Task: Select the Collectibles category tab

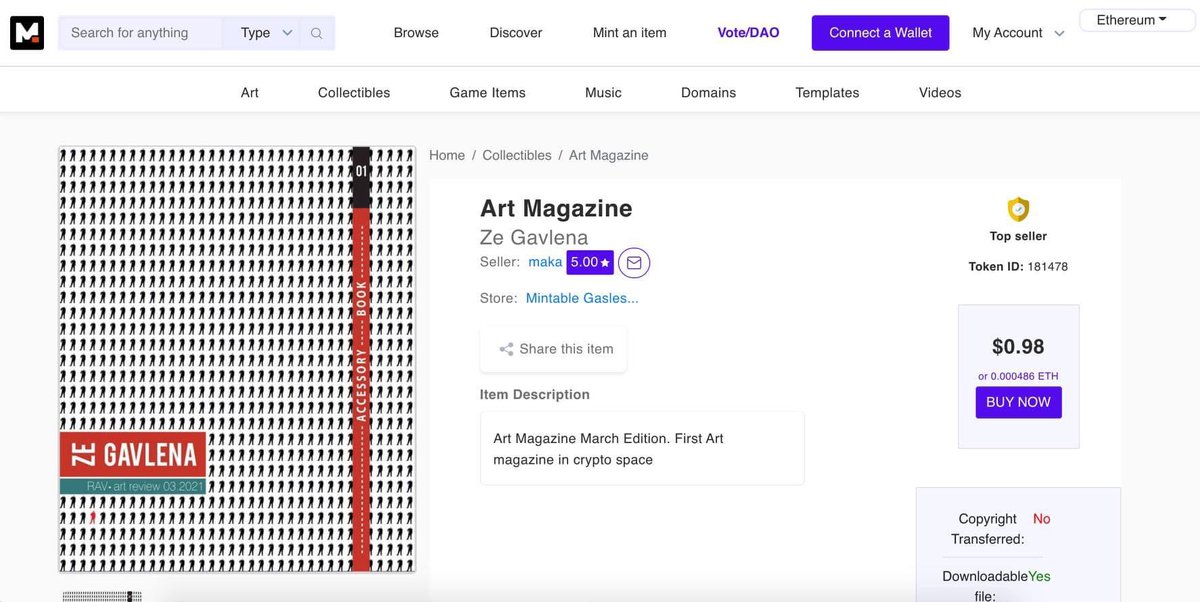Action: coord(354,92)
